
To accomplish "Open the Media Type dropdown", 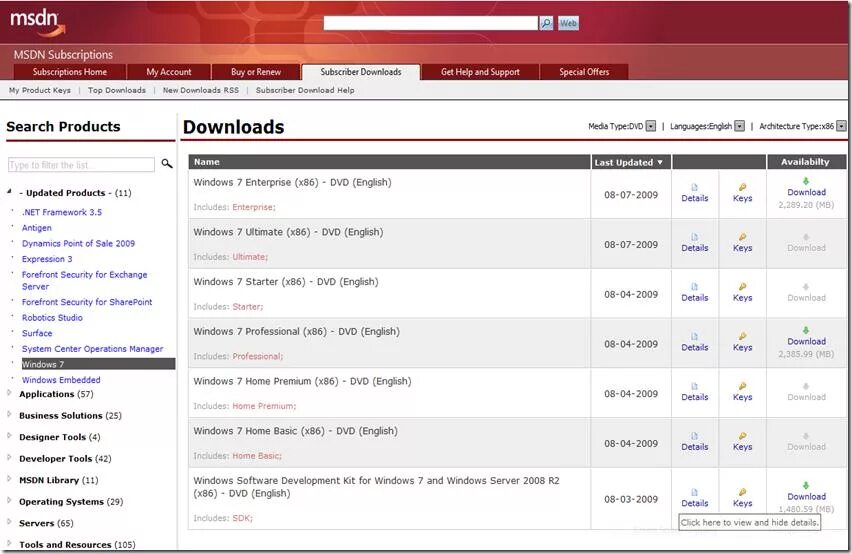I will pos(651,126).
